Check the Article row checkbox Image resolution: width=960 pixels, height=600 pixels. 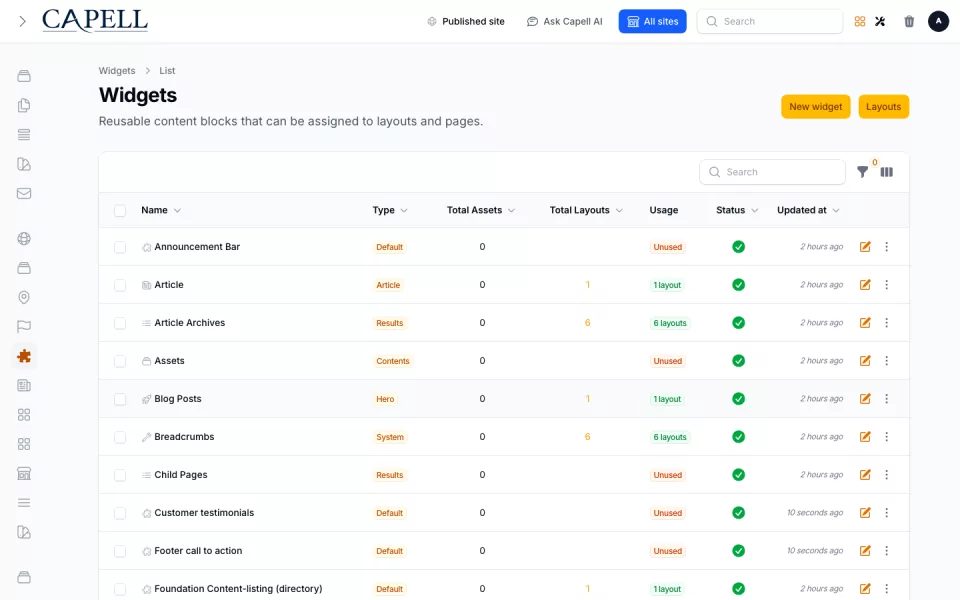tap(120, 285)
